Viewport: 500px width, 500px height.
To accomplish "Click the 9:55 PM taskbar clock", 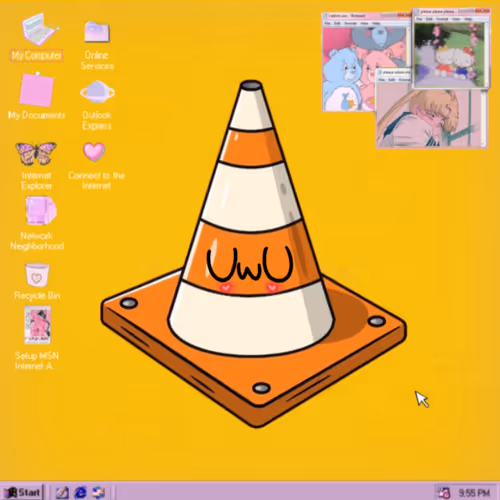I will pos(474,493).
